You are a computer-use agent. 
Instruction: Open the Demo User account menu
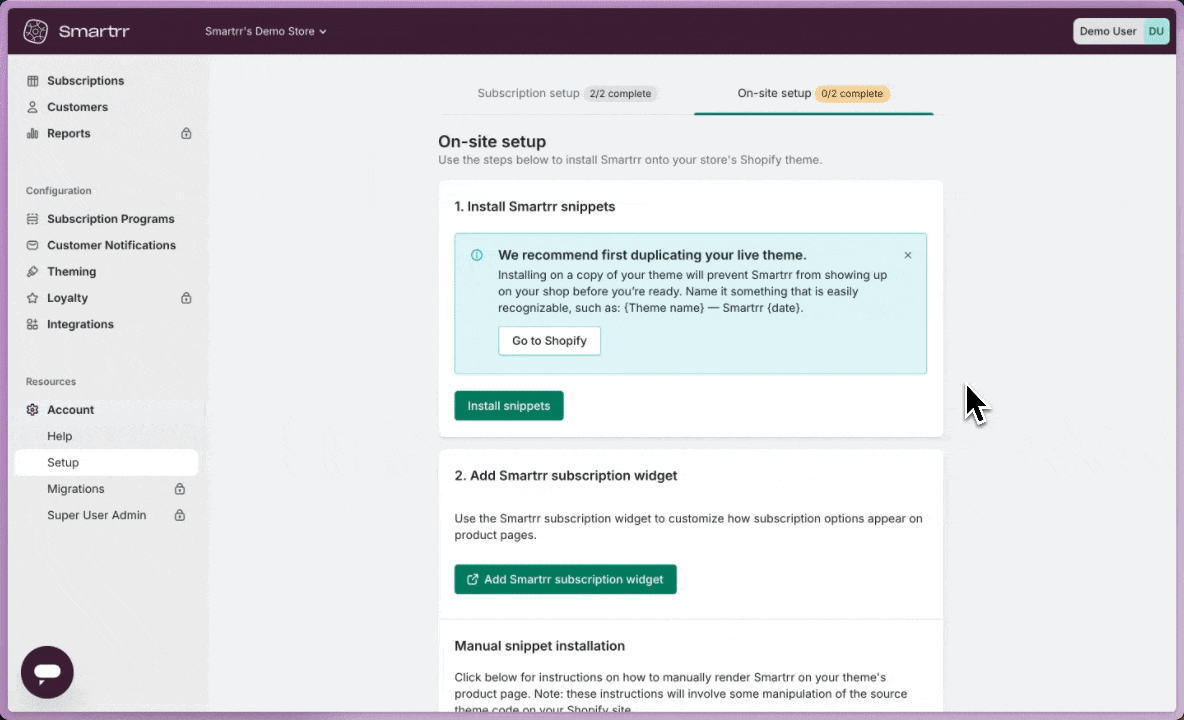coord(1121,32)
